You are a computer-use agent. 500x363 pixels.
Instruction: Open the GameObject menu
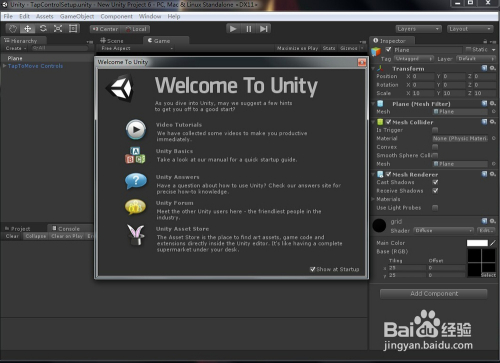[x=77, y=16]
